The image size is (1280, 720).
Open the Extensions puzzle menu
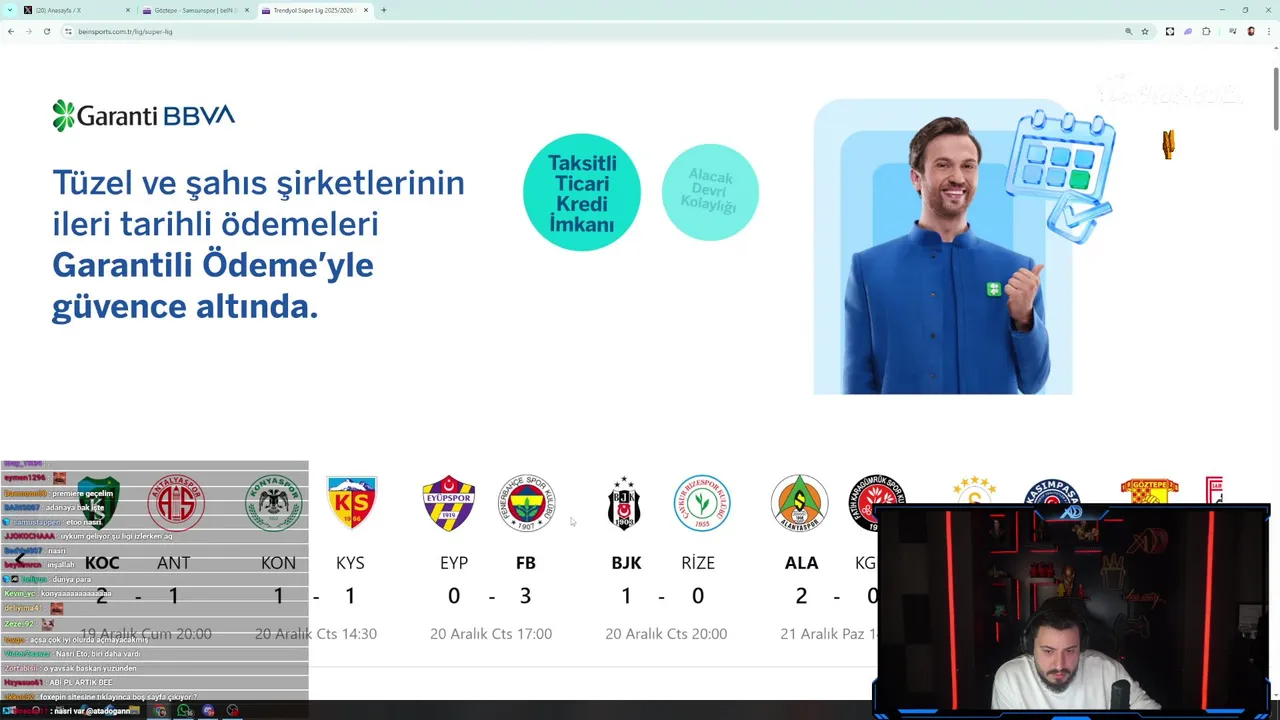1206,31
